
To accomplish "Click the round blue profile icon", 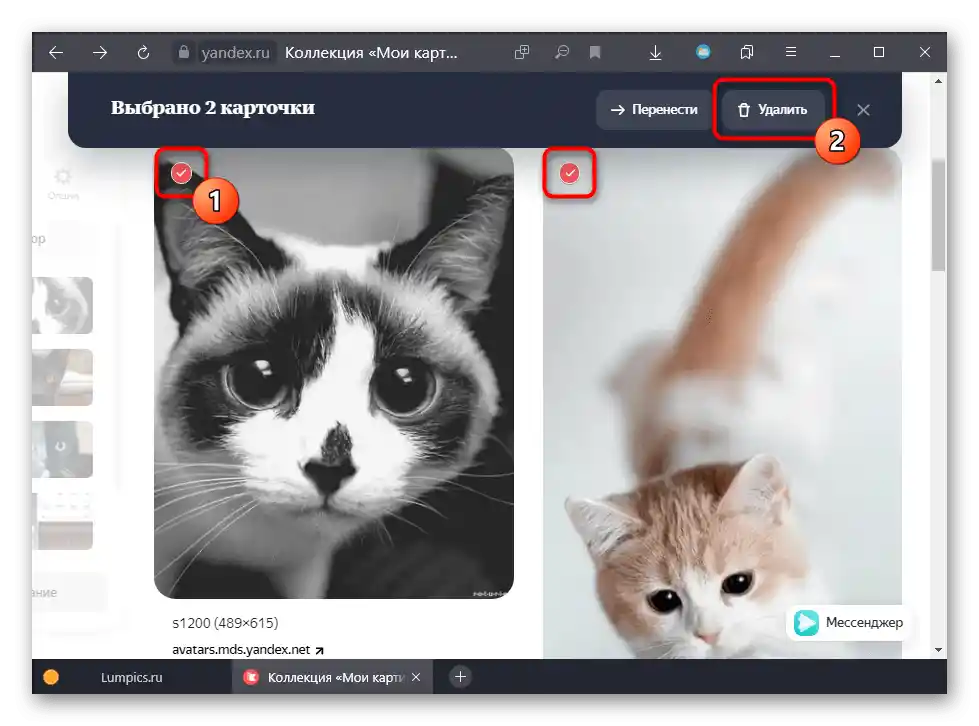I will click(x=703, y=52).
